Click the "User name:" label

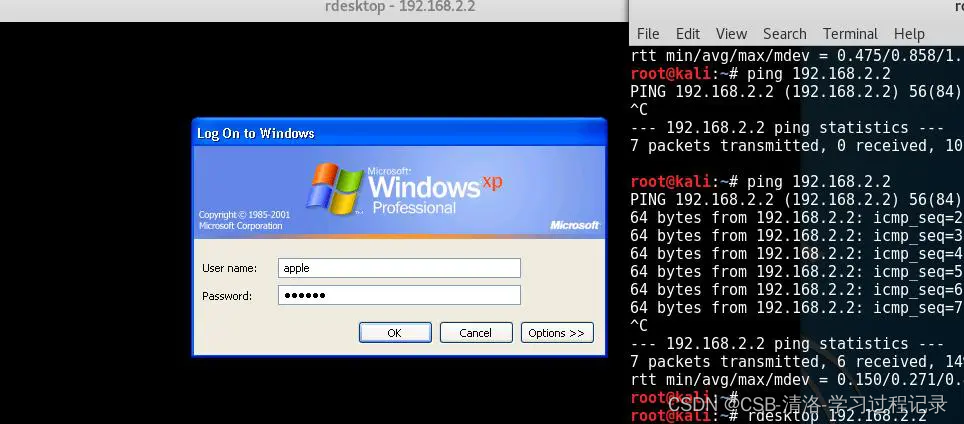click(x=229, y=269)
